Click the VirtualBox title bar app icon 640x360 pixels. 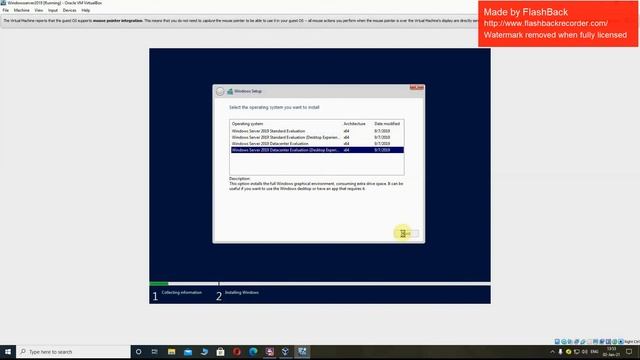click(x=3, y=3)
